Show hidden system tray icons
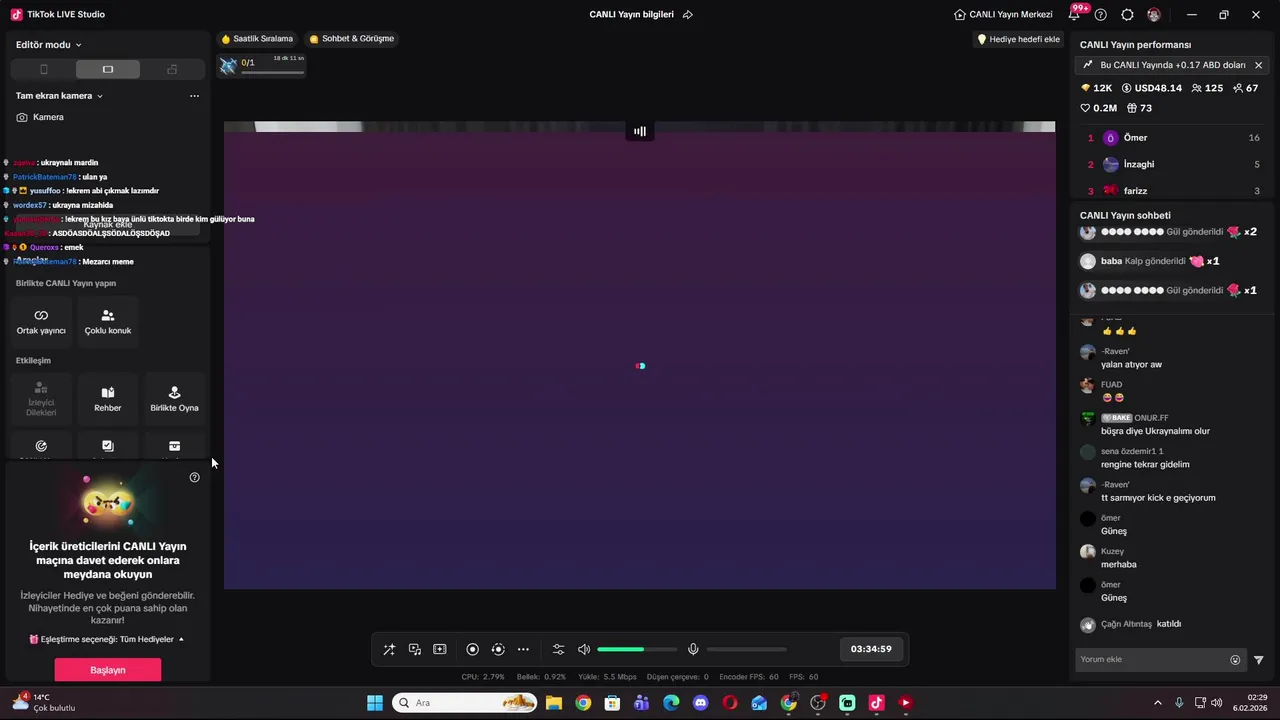The height and width of the screenshot is (720, 1280). 1158,703
